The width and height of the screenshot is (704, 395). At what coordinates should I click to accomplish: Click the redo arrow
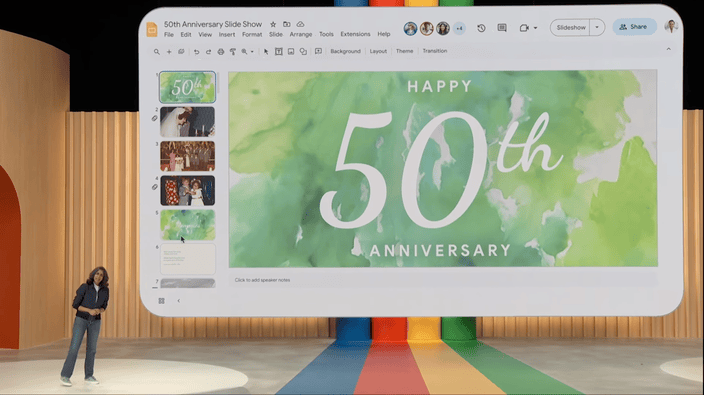[x=208, y=52]
